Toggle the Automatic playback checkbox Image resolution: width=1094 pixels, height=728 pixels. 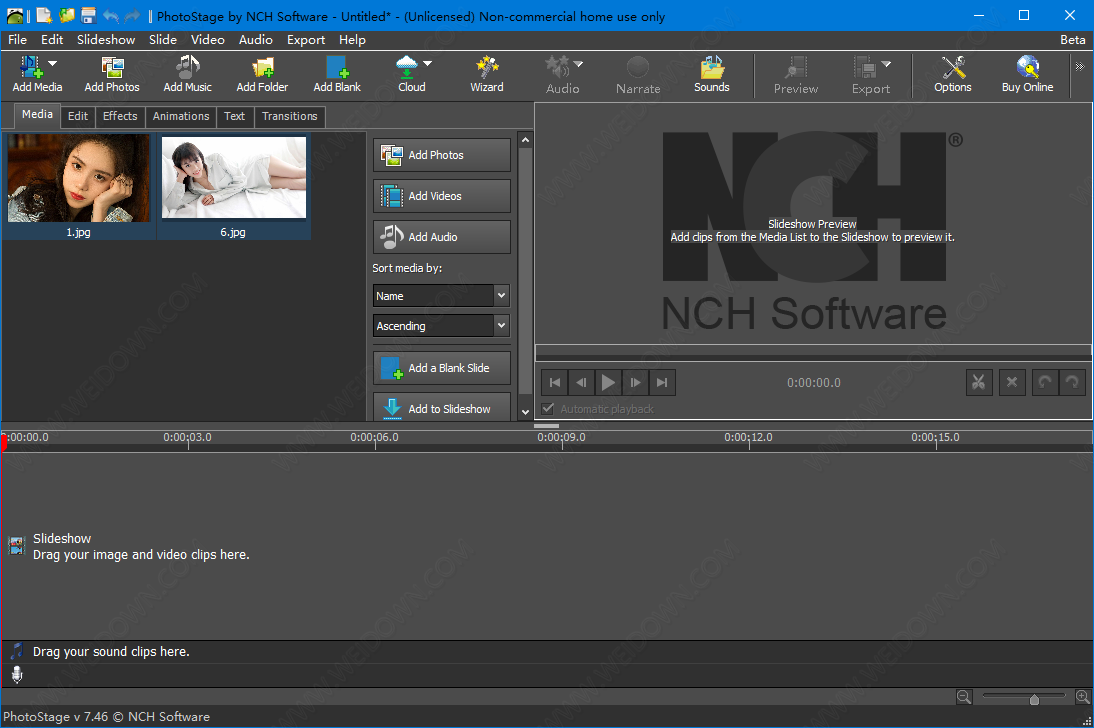(x=548, y=409)
